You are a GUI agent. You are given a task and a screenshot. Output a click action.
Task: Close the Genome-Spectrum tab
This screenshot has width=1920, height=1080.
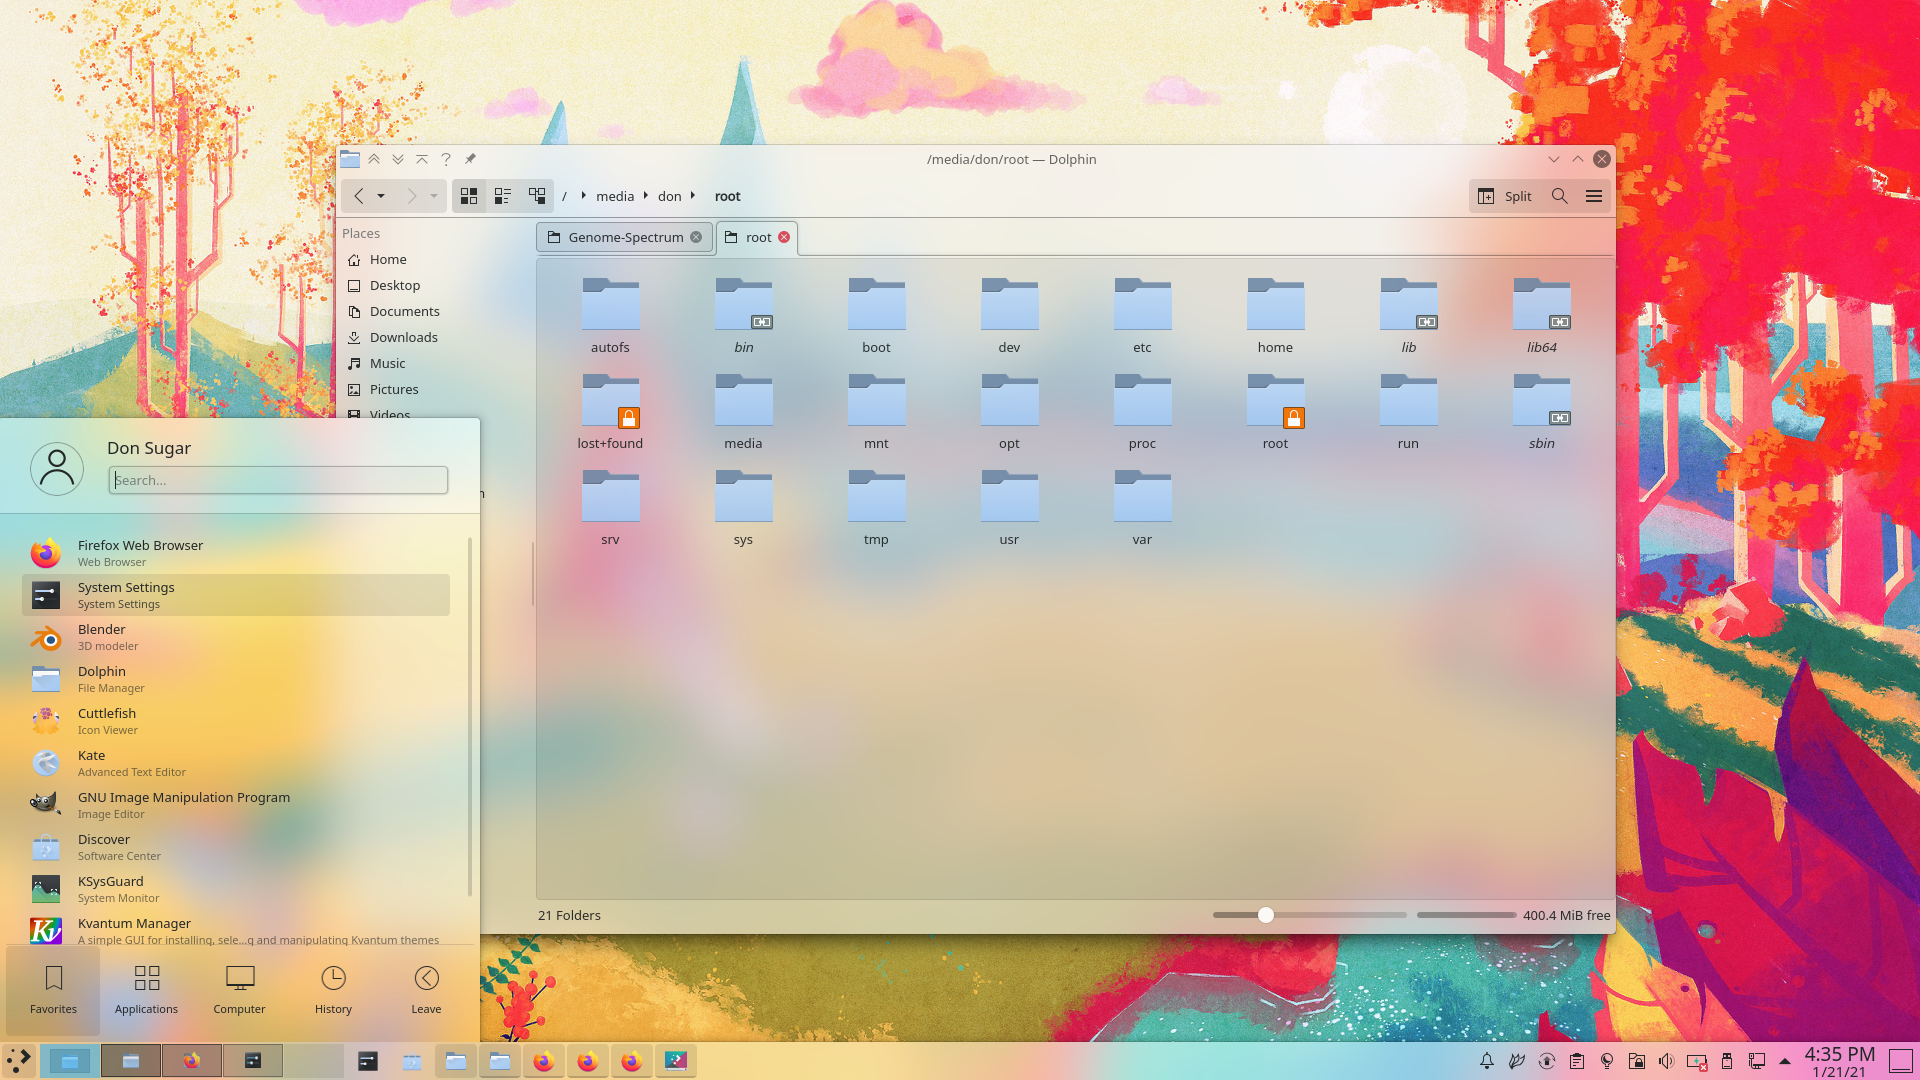coord(696,237)
